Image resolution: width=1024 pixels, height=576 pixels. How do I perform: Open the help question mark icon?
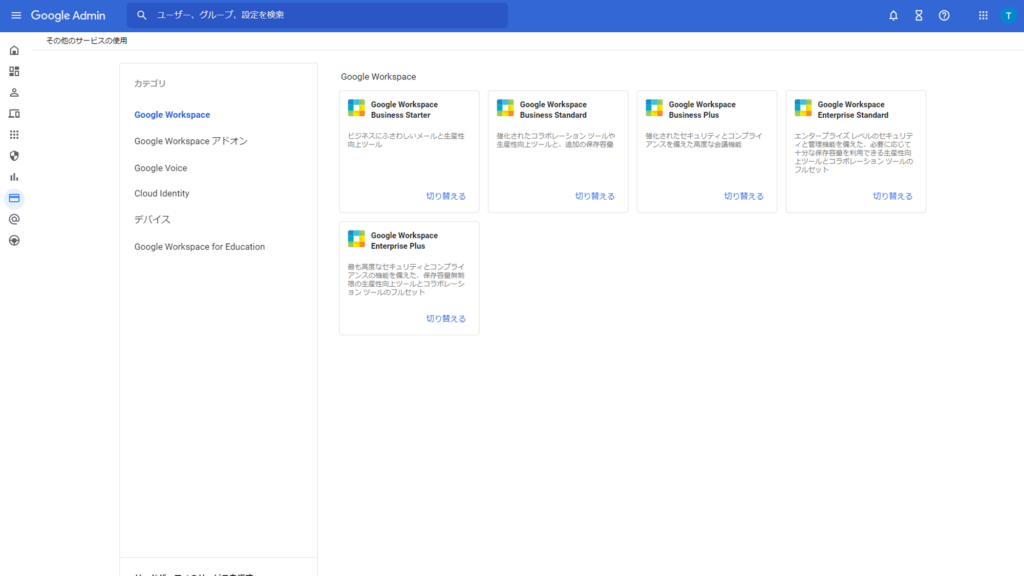(944, 16)
